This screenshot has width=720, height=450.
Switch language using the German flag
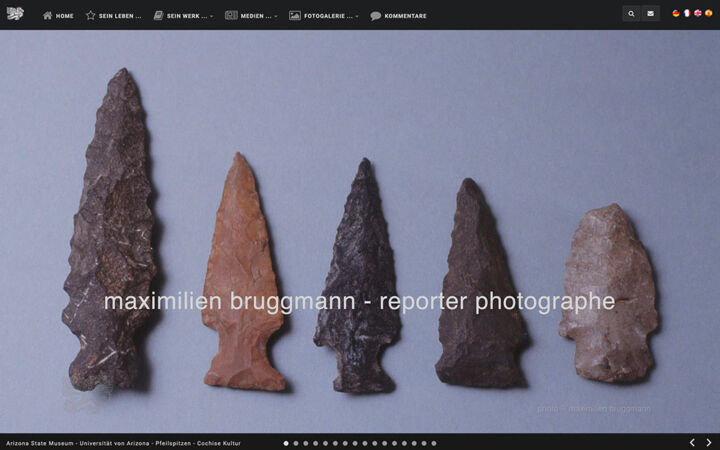[x=676, y=14]
